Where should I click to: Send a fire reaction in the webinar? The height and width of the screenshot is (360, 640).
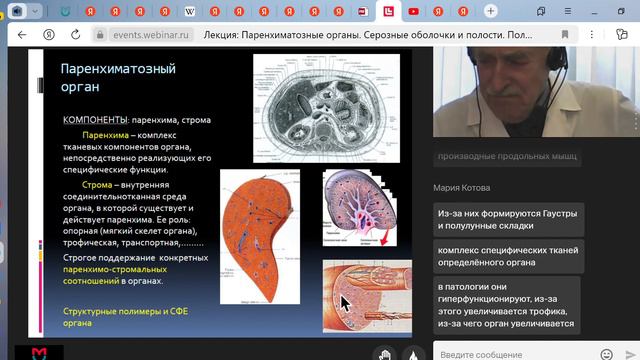(x=413, y=354)
